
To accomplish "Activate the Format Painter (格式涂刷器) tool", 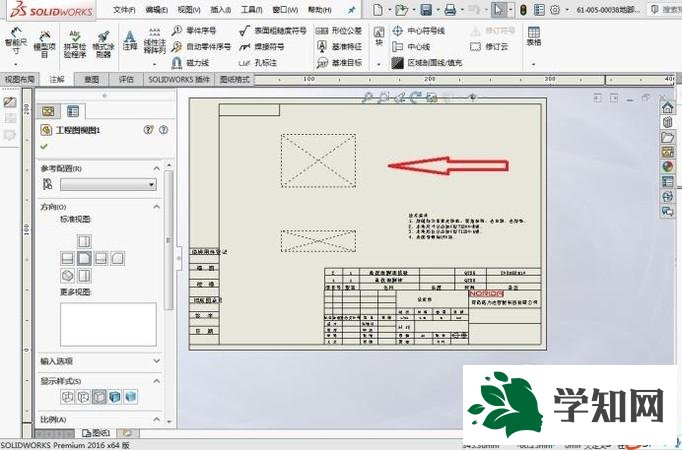I will tap(103, 43).
